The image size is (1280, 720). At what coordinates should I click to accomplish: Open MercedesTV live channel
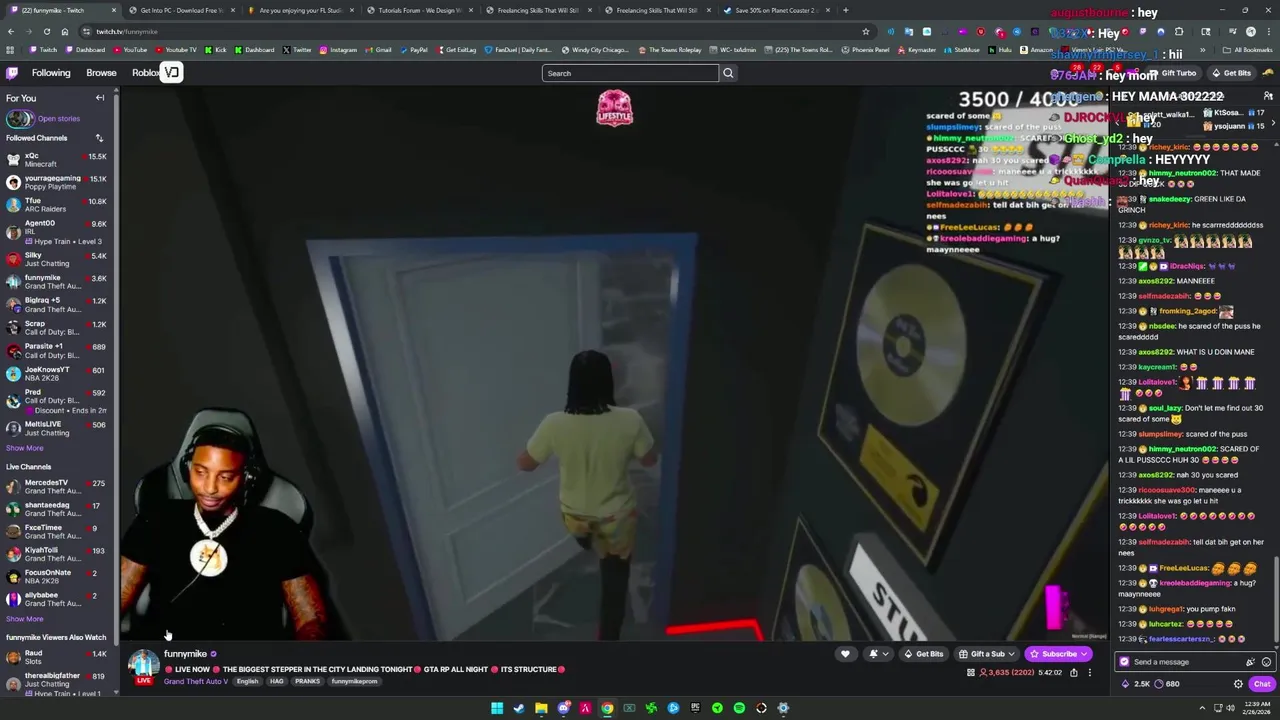tap(57, 487)
